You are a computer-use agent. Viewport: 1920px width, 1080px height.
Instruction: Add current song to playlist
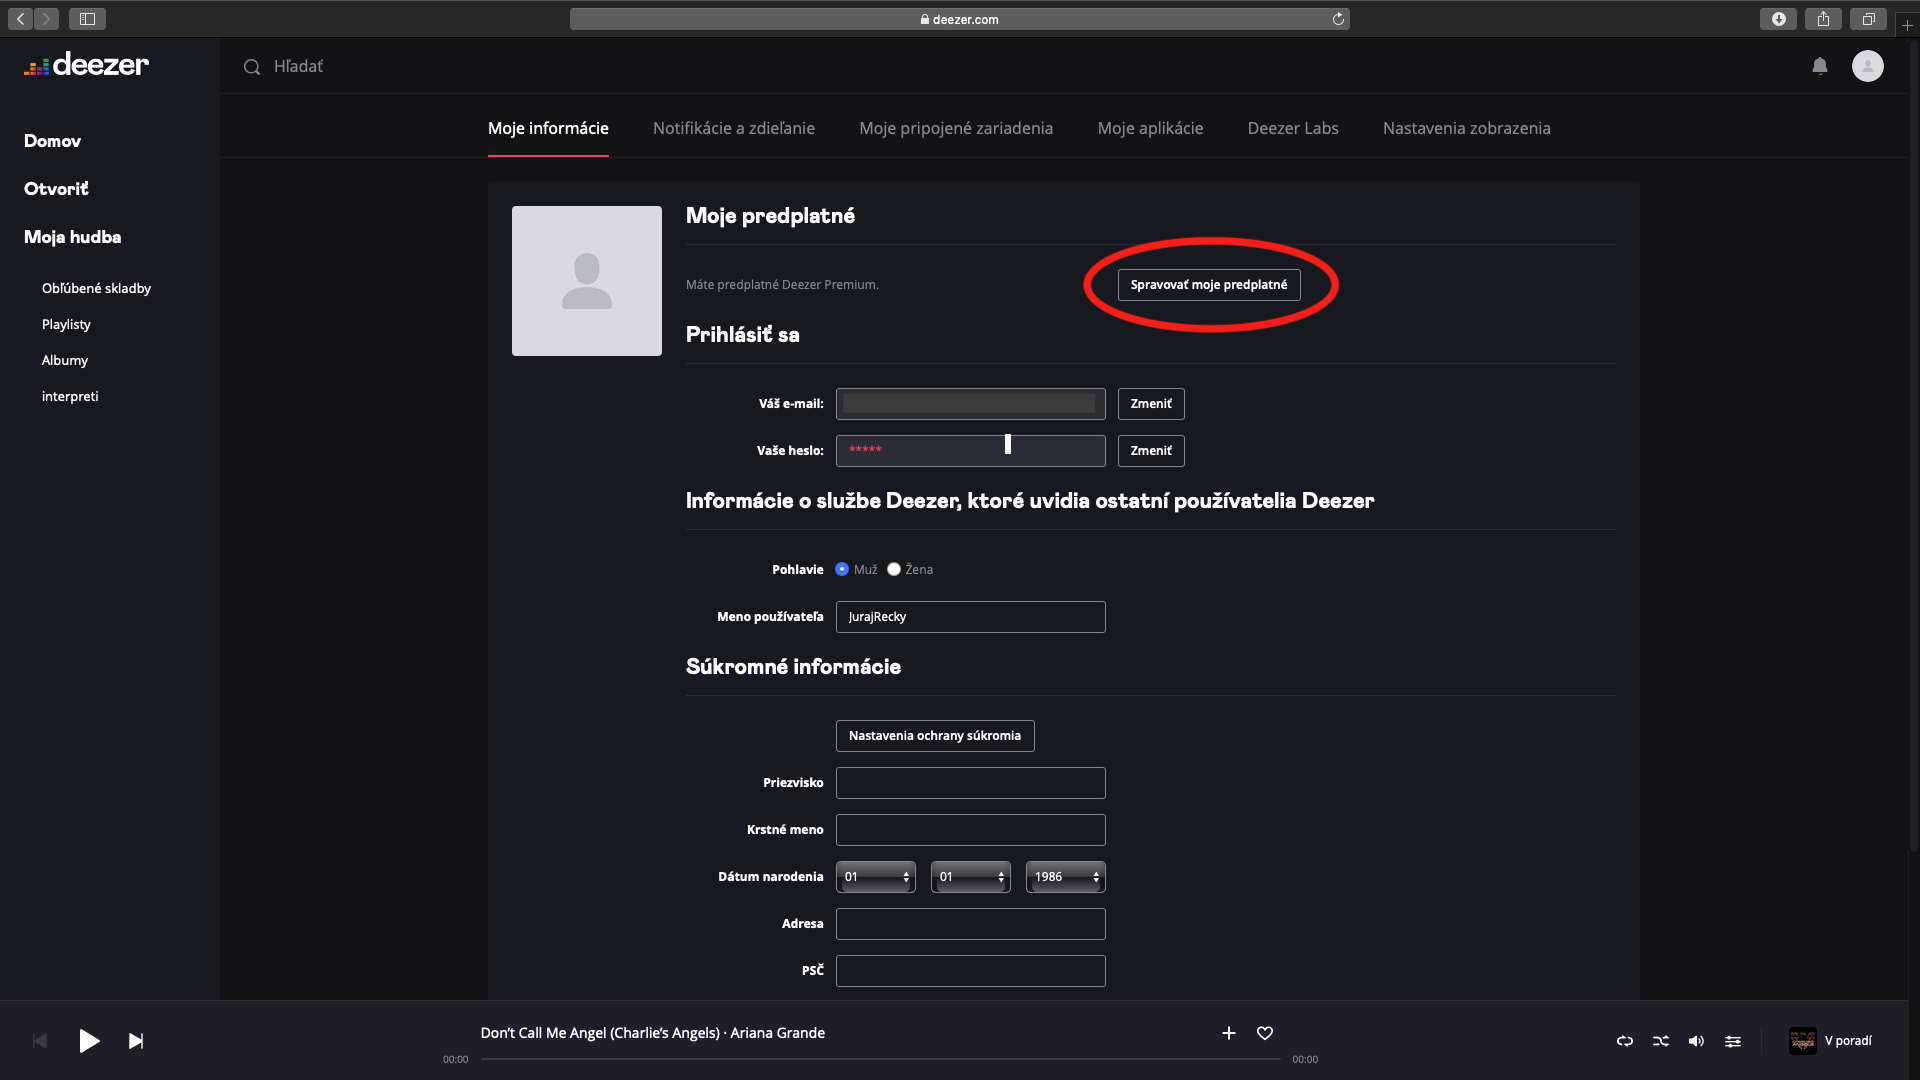tap(1229, 1033)
